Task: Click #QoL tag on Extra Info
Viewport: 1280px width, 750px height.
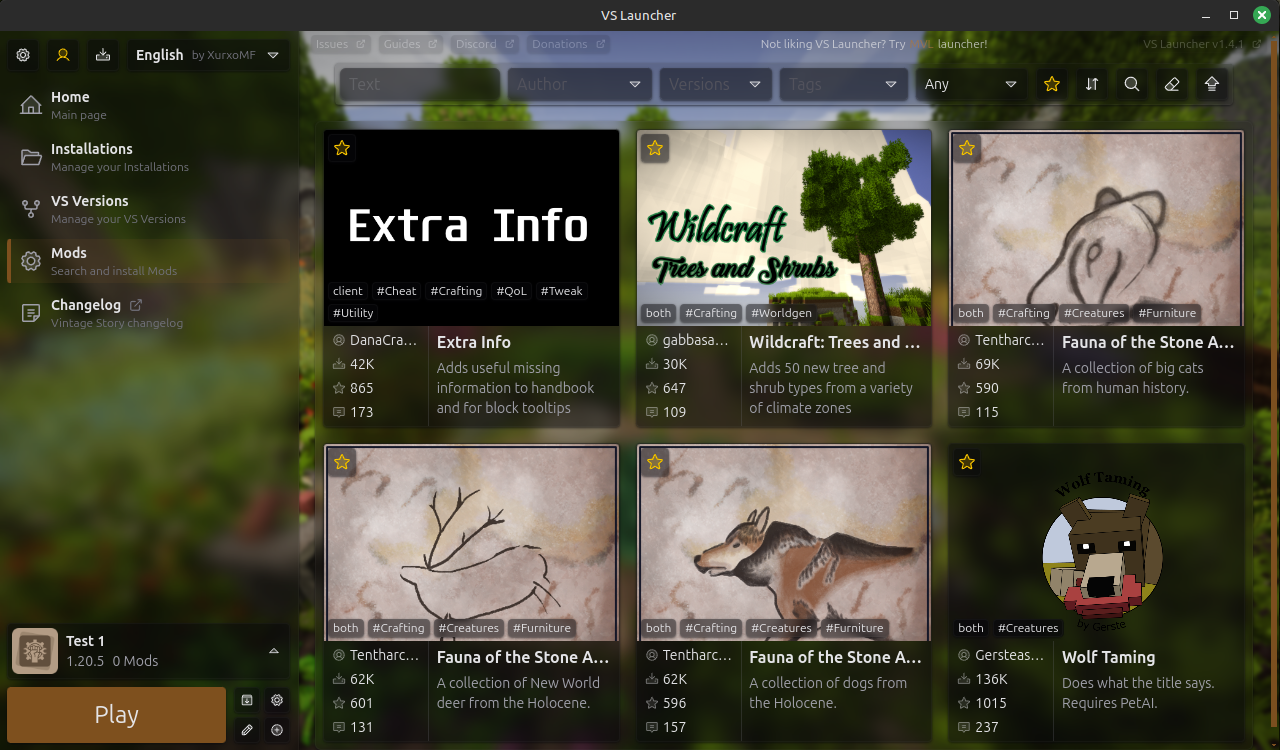Action: click(x=511, y=291)
